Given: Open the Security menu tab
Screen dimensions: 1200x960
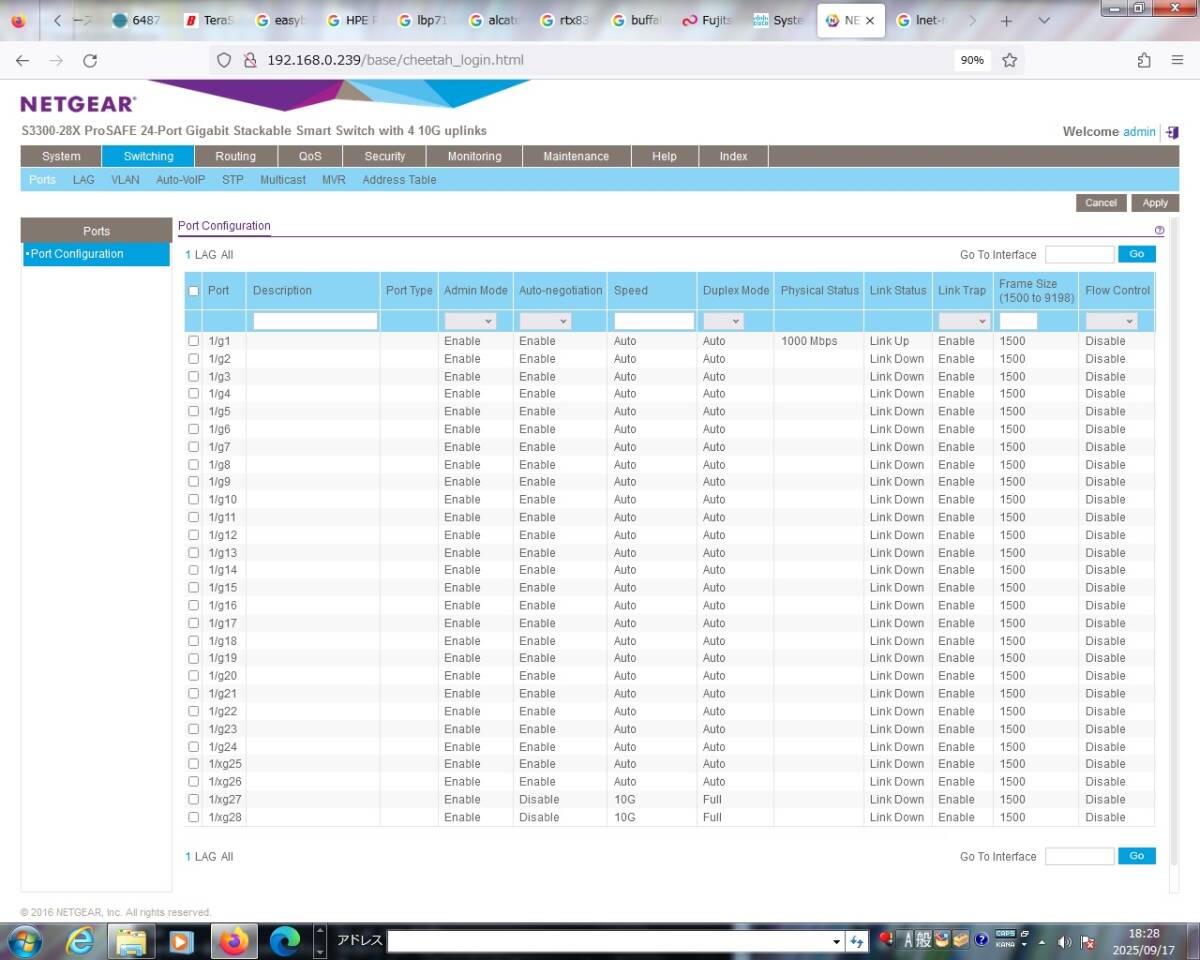Looking at the screenshot, I should pos(384,156).
